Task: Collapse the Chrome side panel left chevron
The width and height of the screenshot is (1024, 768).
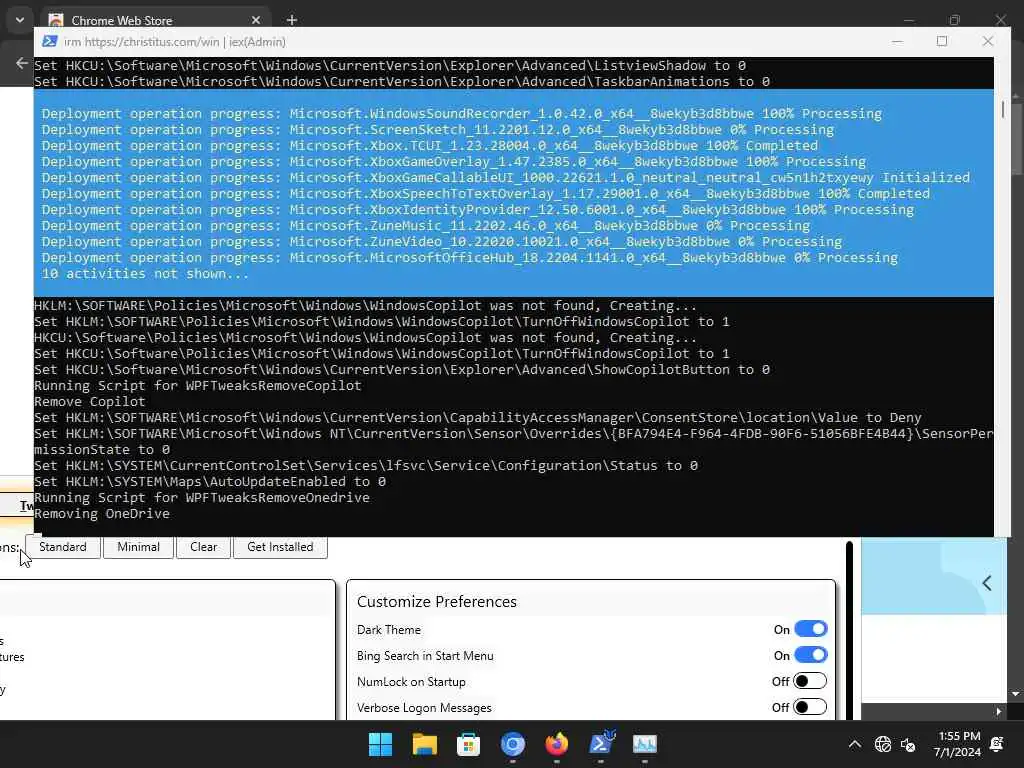Action: pyautogui.click(x=987, y=583)
